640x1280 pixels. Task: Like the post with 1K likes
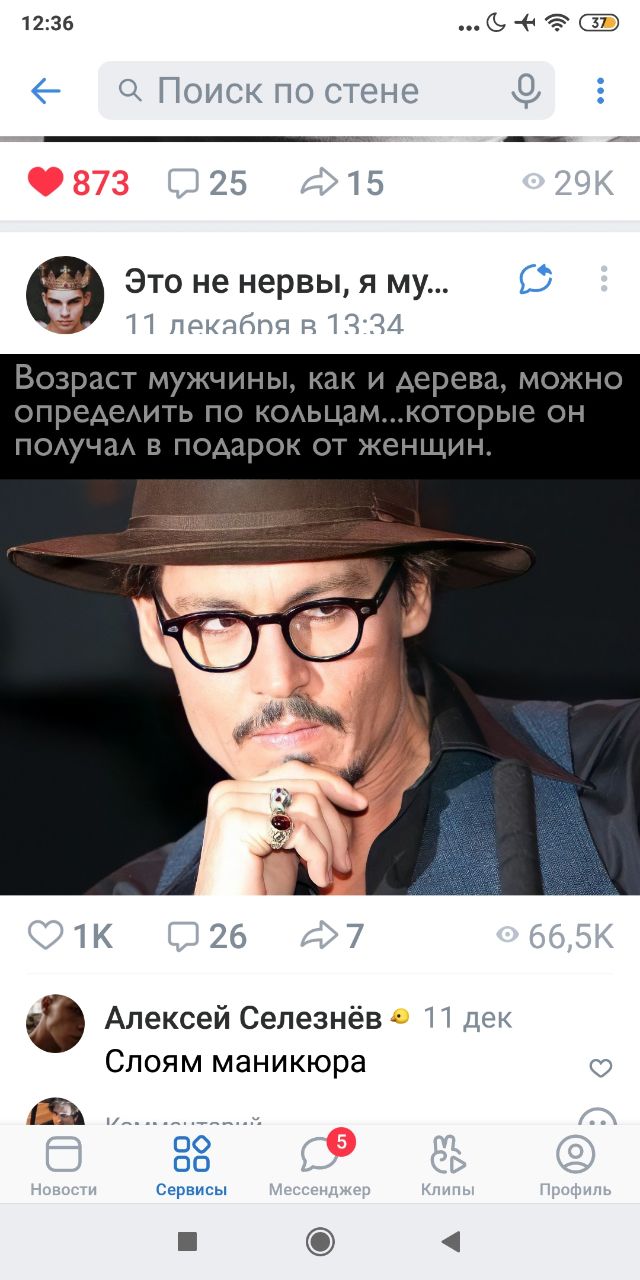(x=70, y=935)
